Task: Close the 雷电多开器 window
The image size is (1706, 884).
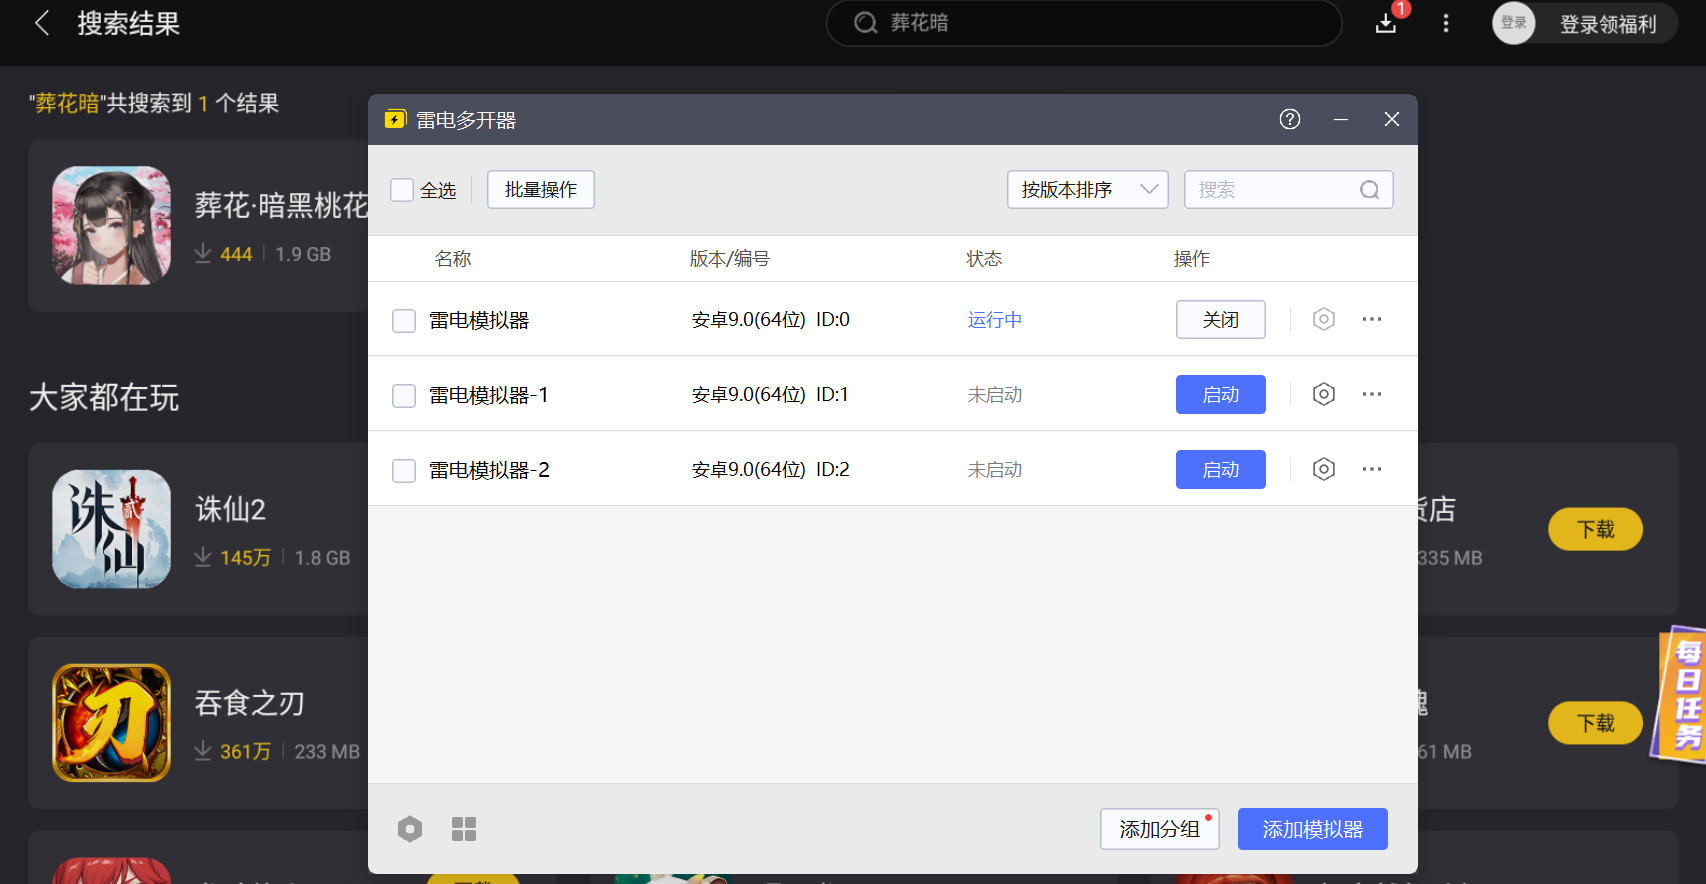Action: click(1392, 119)
